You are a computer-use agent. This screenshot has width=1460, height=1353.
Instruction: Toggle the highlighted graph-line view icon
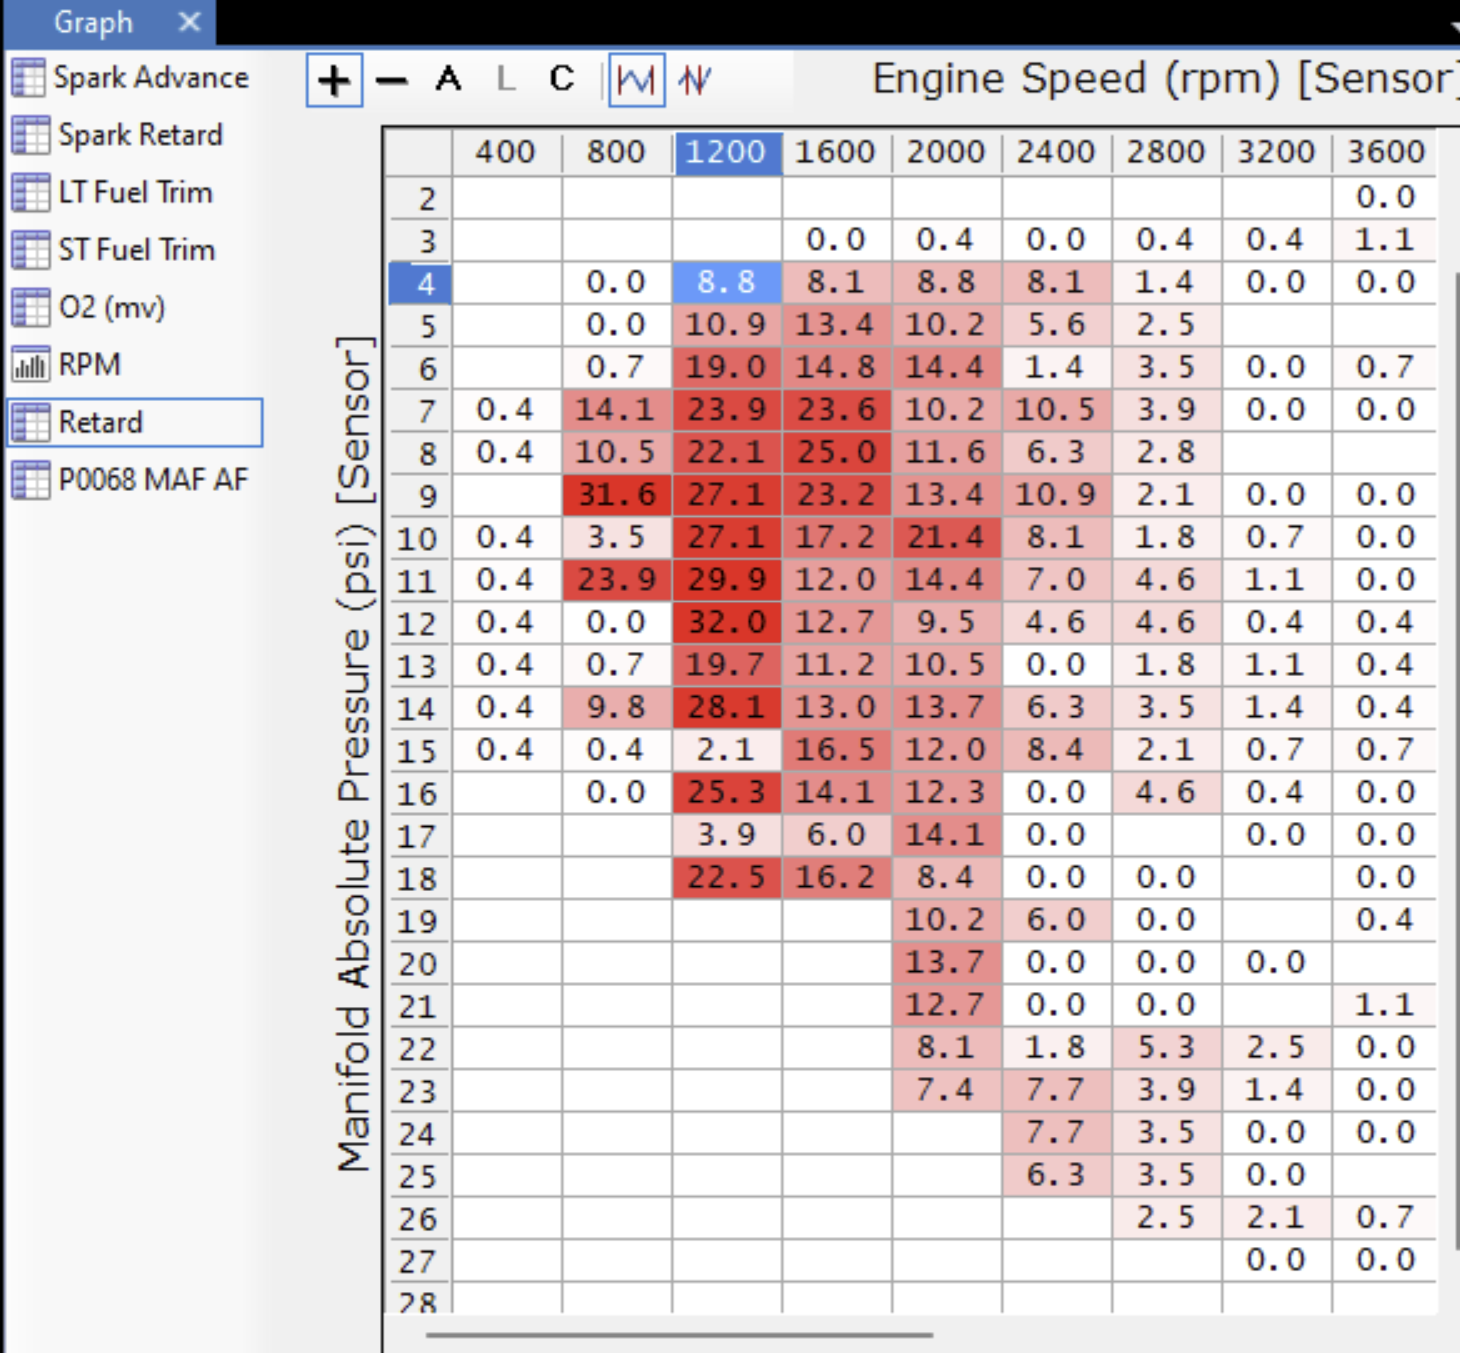637,79
